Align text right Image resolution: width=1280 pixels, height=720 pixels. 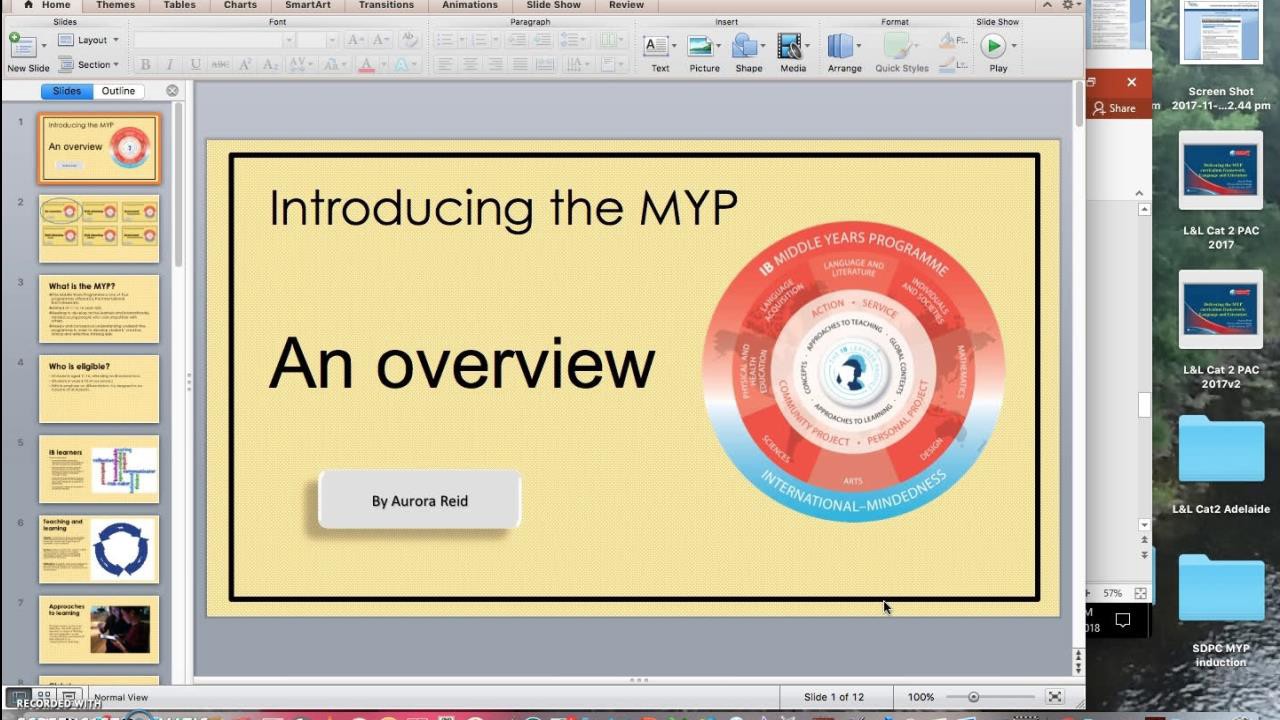click(x=495, y=65)
